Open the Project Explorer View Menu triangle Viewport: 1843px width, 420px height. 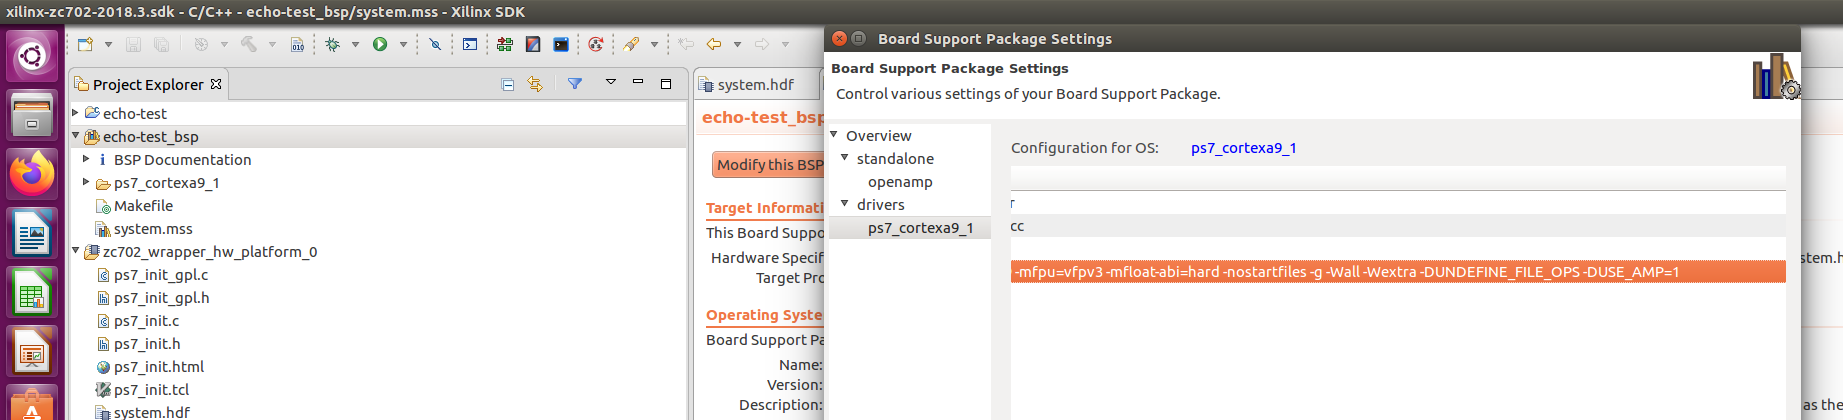coord(610,83)
